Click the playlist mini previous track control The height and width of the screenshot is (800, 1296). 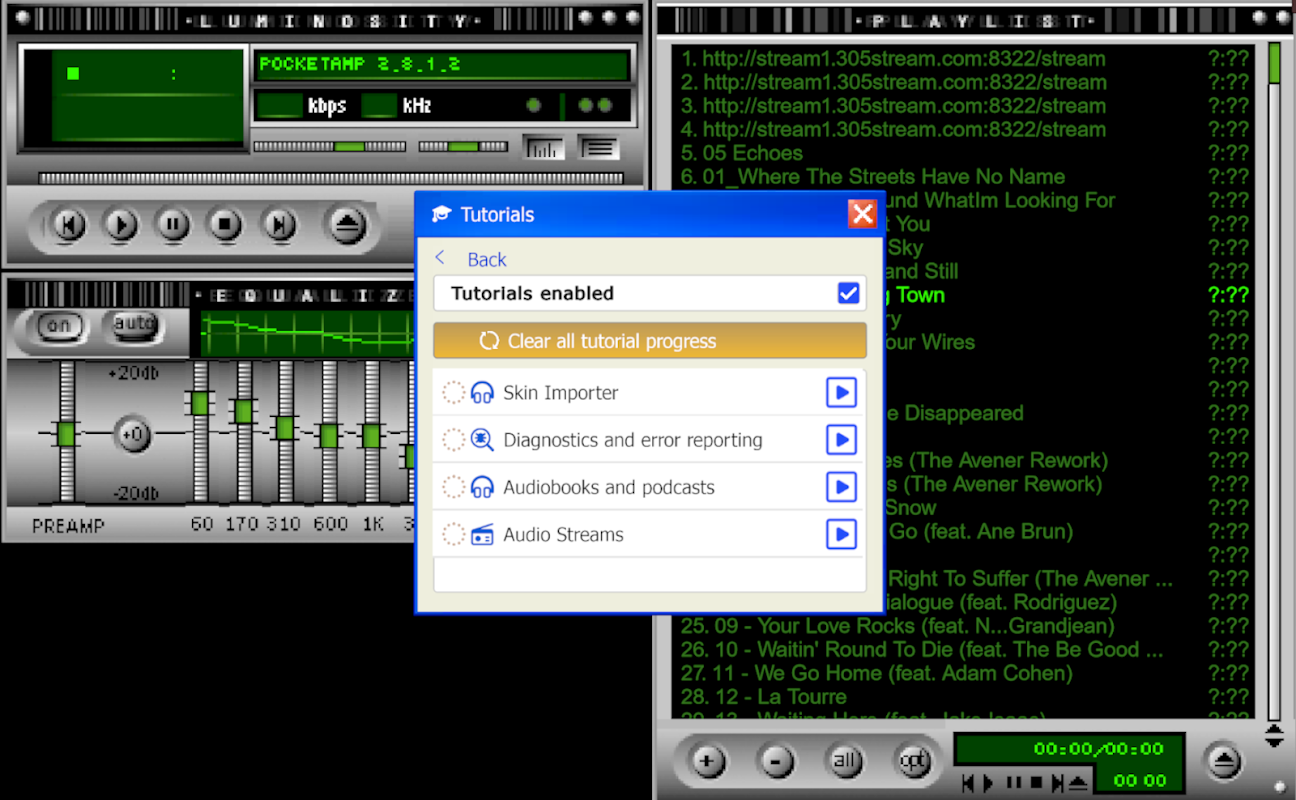click(968, 782)
